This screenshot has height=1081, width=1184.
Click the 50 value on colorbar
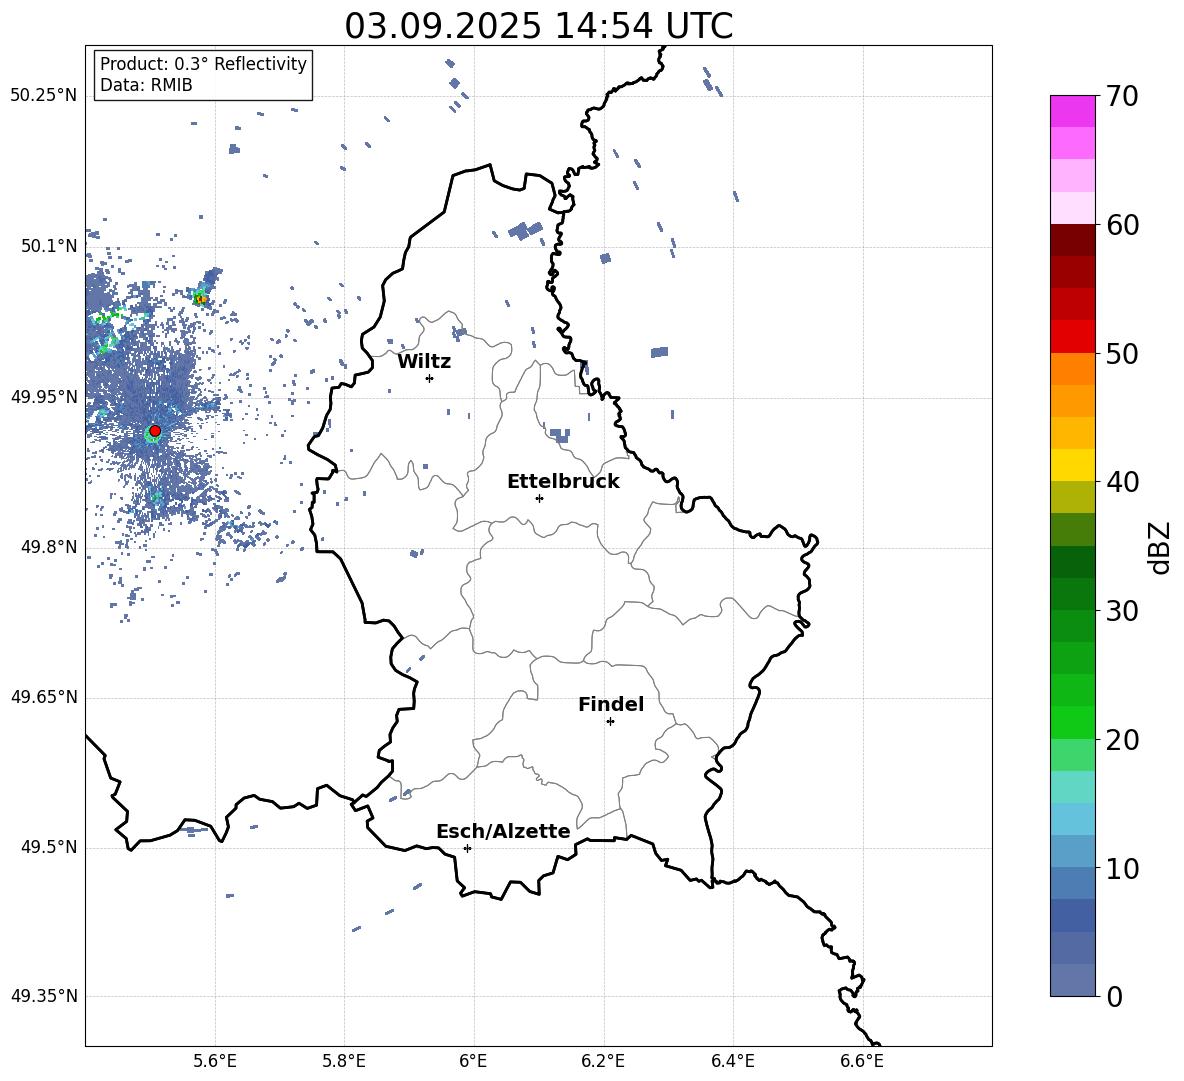coord(1122,354)
